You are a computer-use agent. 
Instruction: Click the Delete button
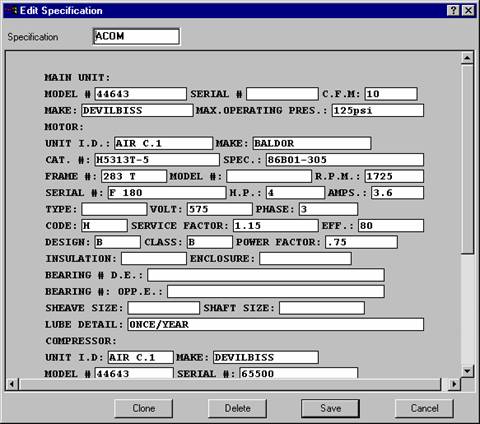click(237, 408)
